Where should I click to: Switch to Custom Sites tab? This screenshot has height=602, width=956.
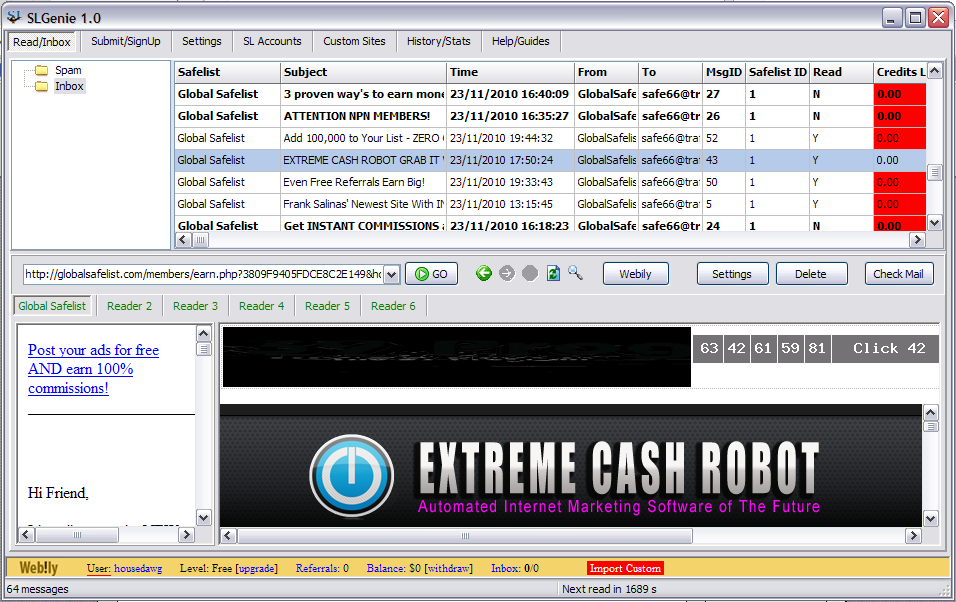pos(354,41)
